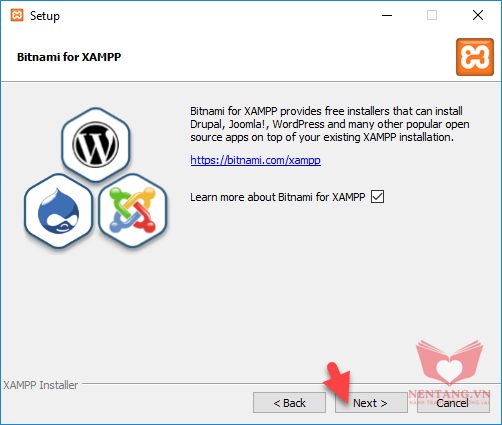
Task: Click the 'Setup' title bar text
Action: click(x=45, y=16)
